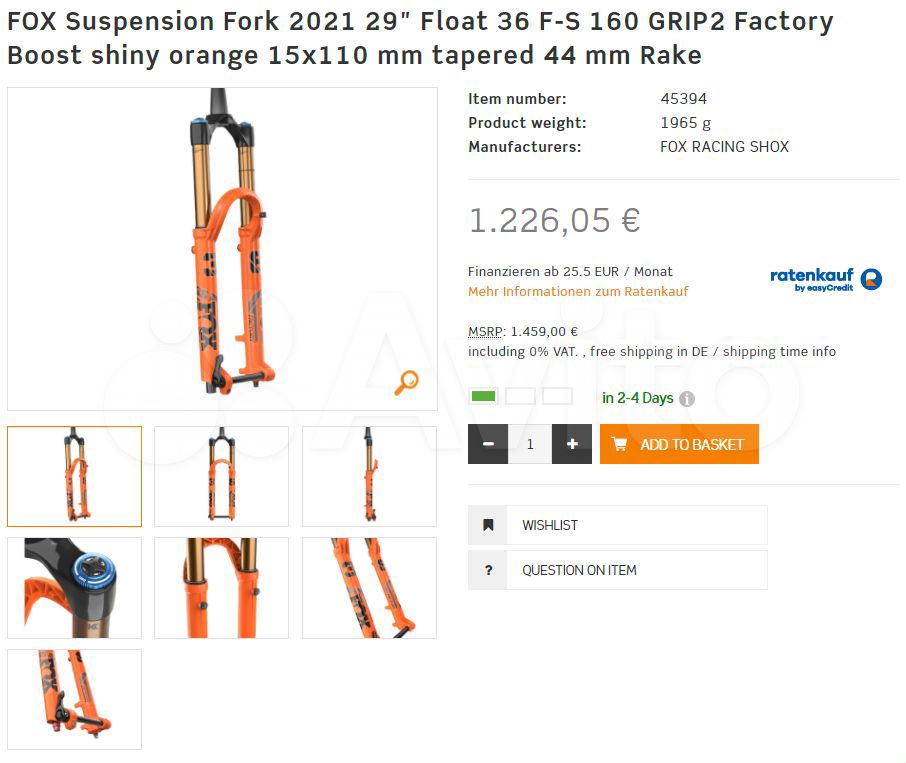Click the quantity input field
The width and height of the screenshot is (906, 763).
530,444
